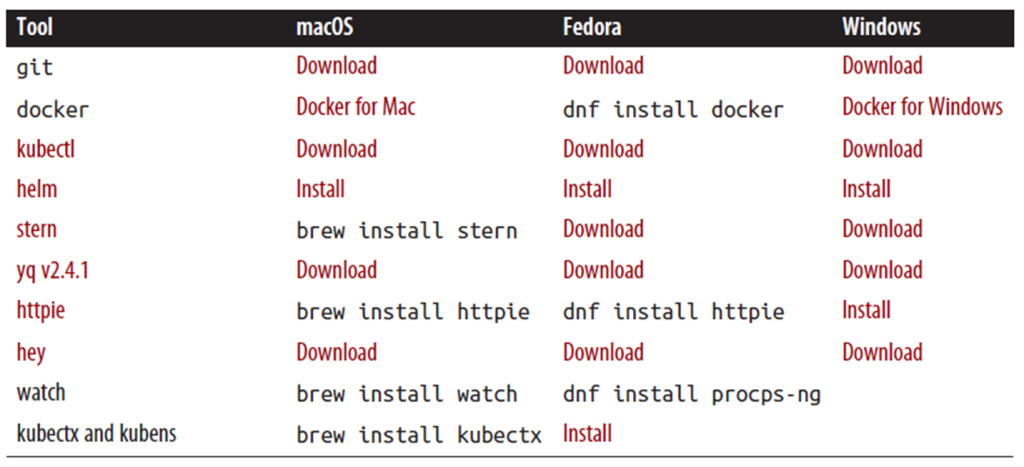Click the httpie tool link
Viewport: 1024px width, 467px height.
coord(40,311)
